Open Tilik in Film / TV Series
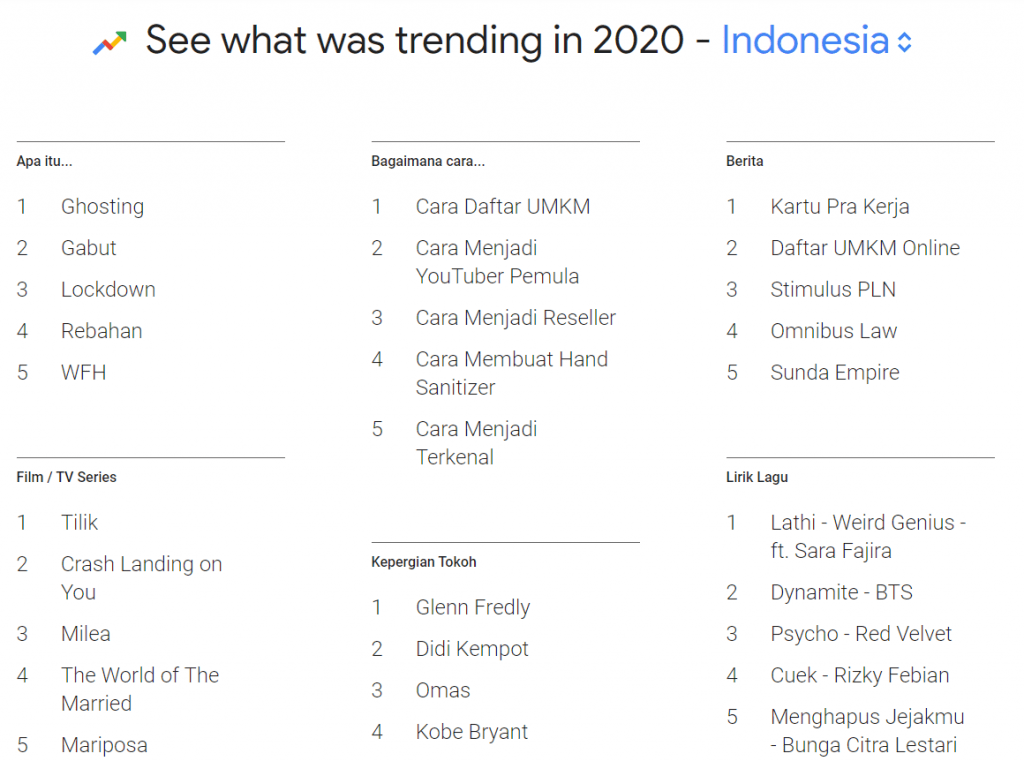1024x761 pixels. 79,523
